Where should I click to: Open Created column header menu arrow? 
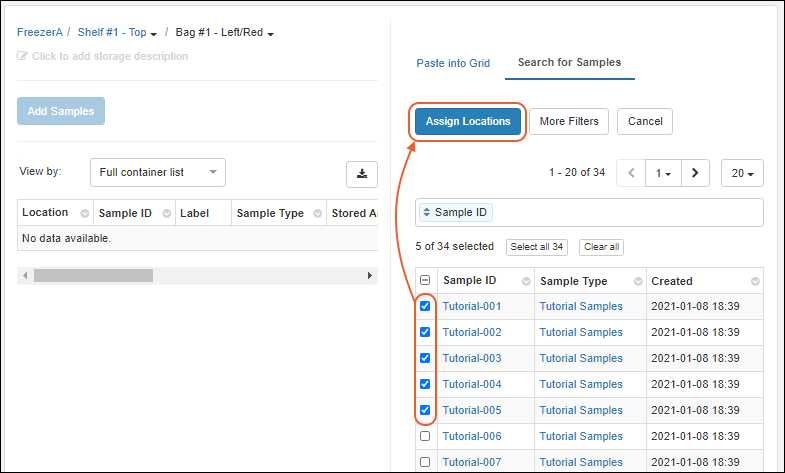click(755, 281)
